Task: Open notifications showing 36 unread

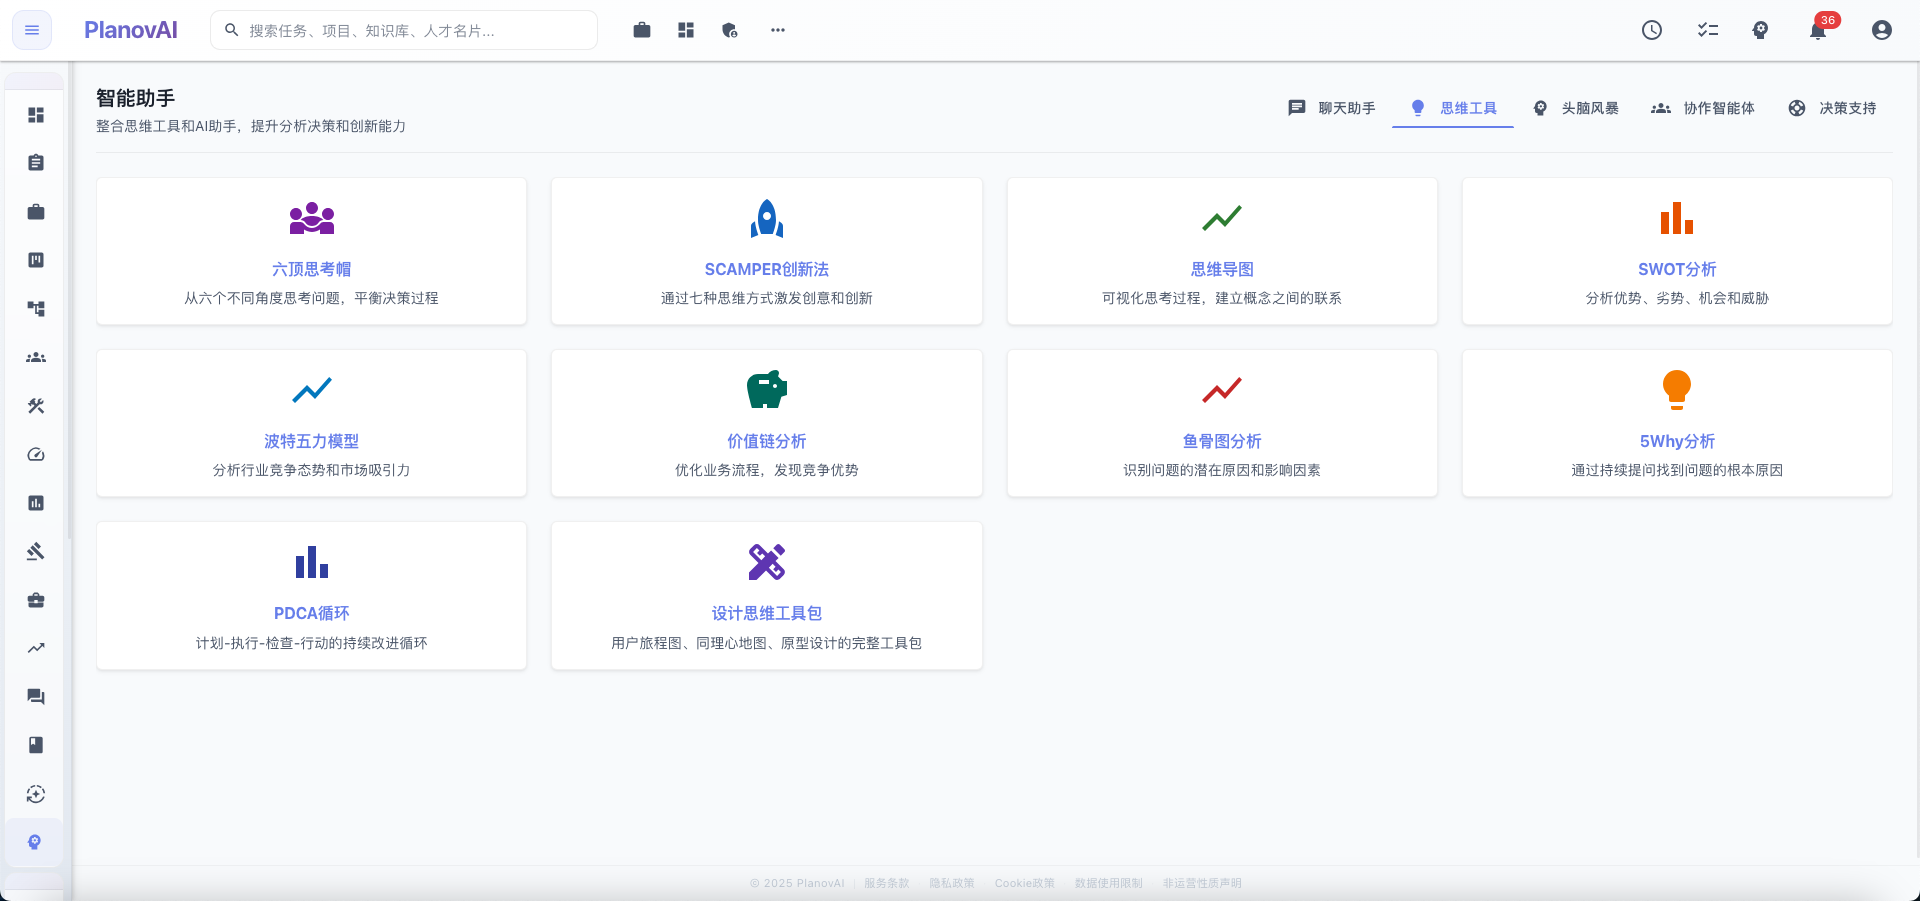Action: 1818,30
